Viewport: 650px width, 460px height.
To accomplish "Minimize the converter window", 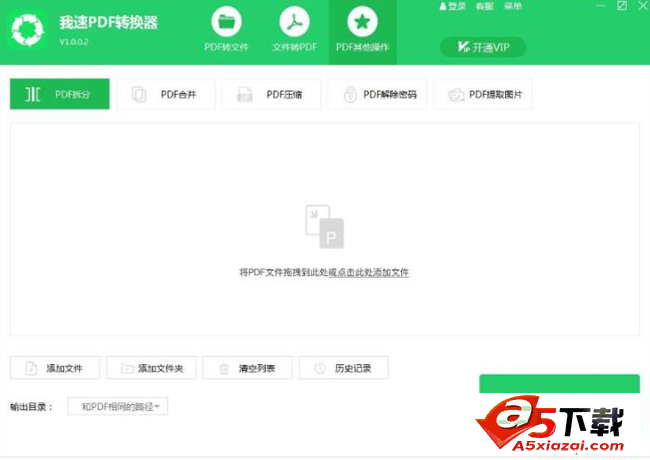I will (601, 6).
